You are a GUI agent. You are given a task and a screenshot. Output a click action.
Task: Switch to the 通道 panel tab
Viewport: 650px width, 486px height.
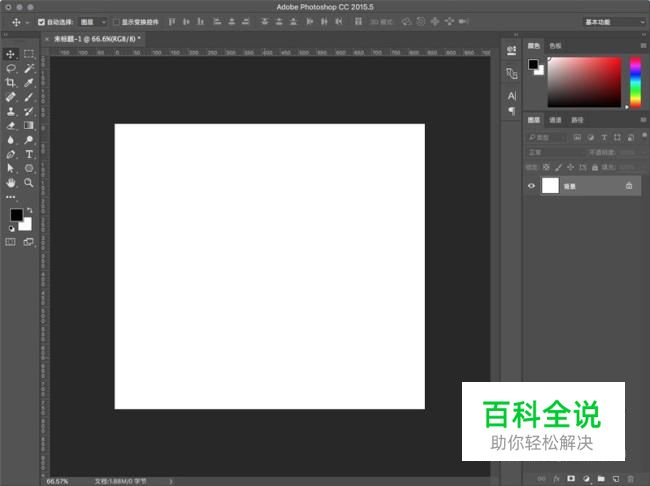click(554, 120)
